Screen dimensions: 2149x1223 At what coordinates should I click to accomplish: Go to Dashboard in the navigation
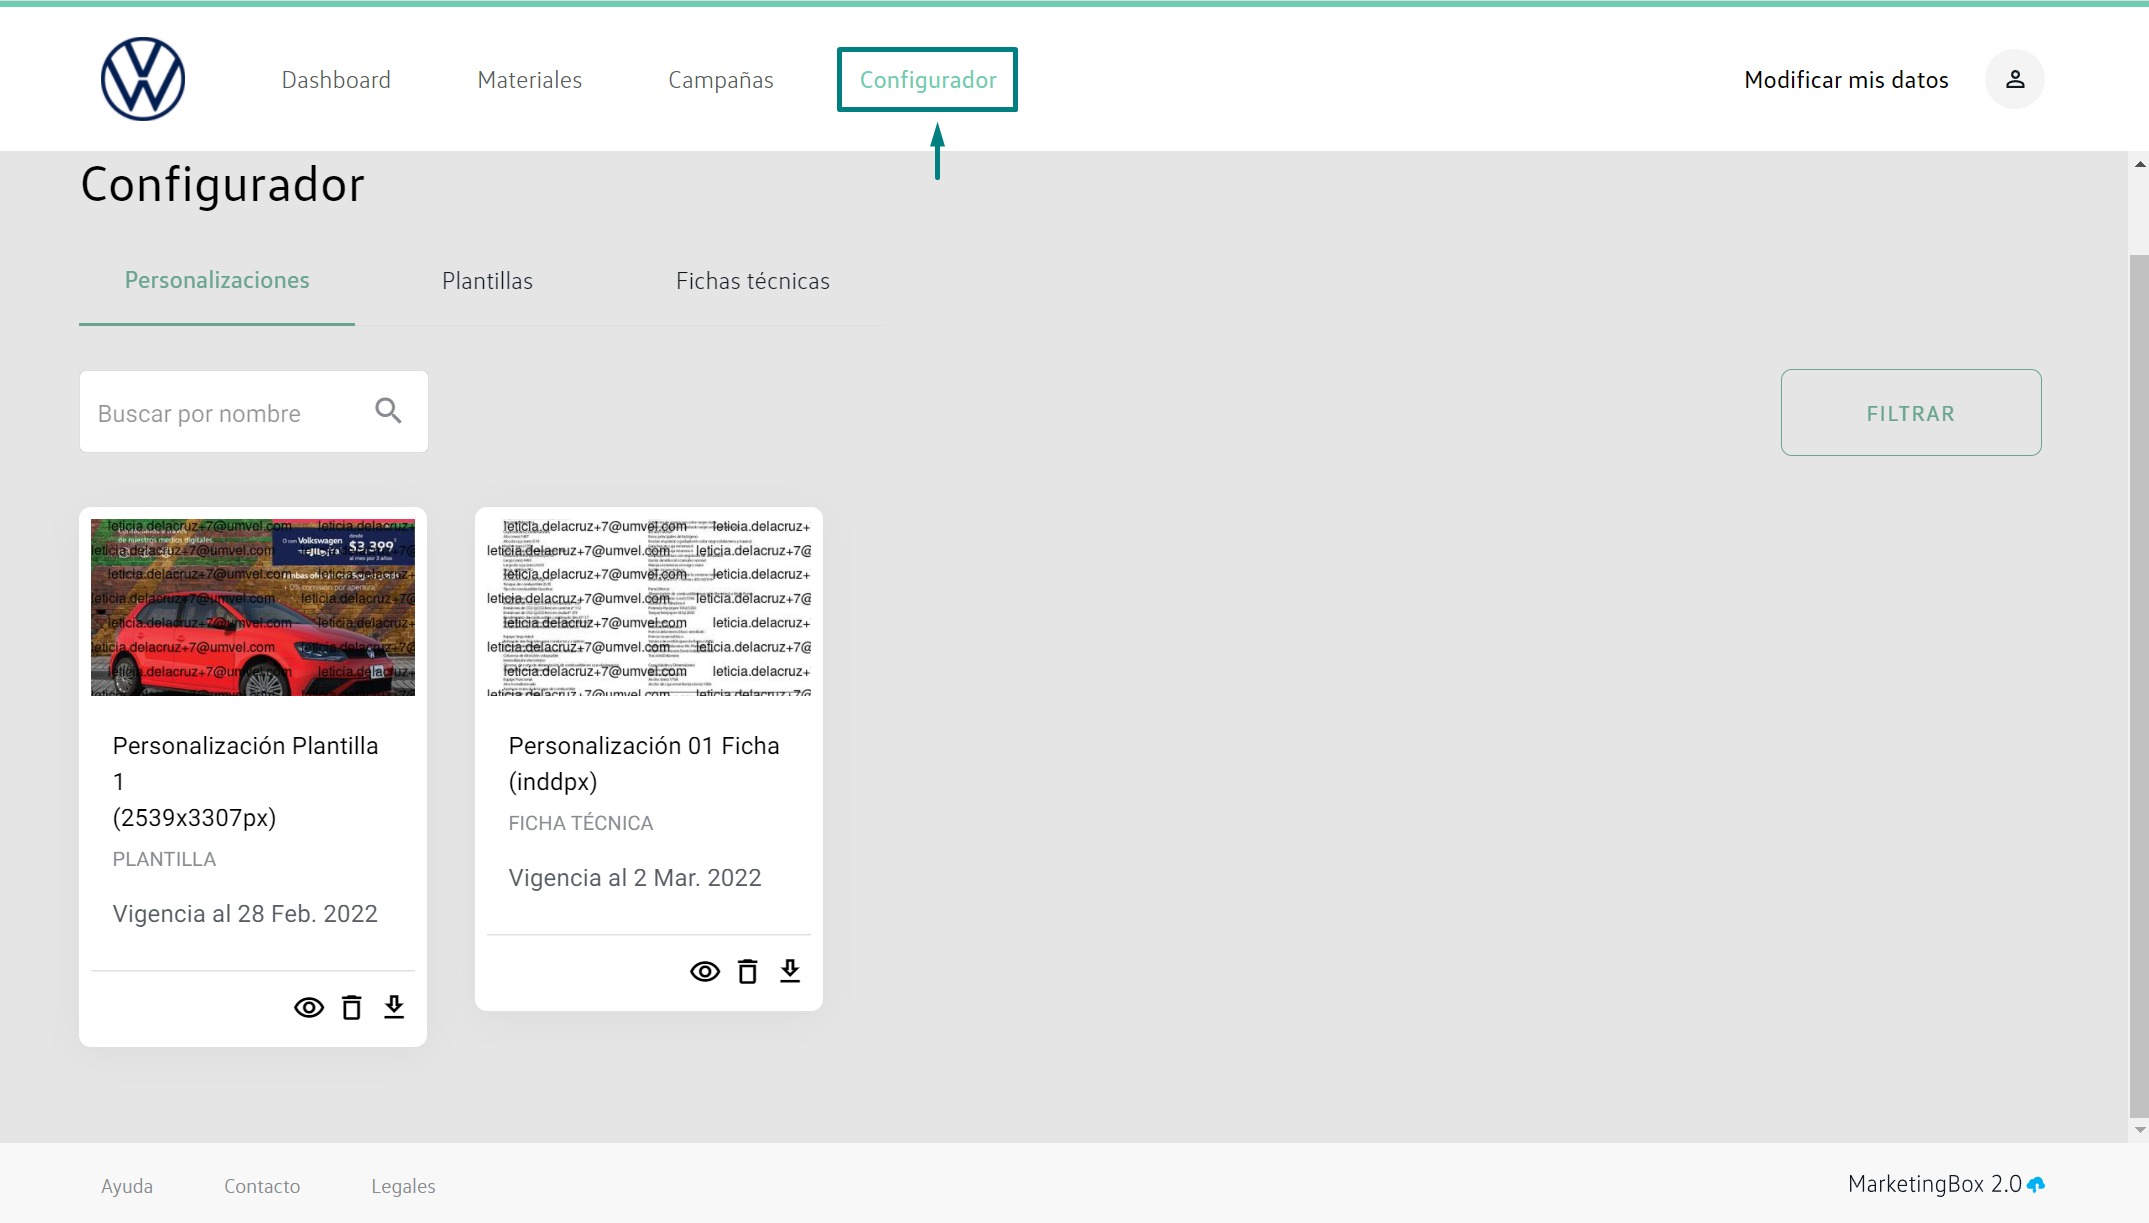pyautogui.click(x=336, y=80)
